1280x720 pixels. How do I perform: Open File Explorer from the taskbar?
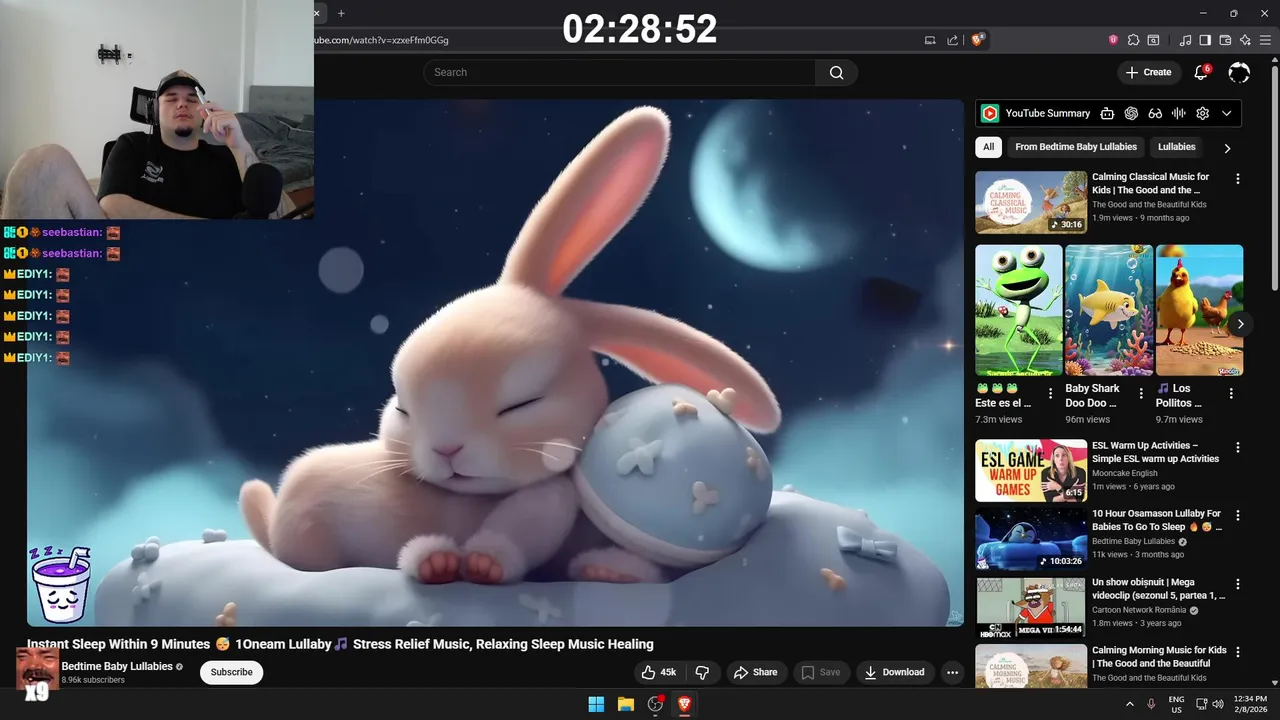[626, 704]
